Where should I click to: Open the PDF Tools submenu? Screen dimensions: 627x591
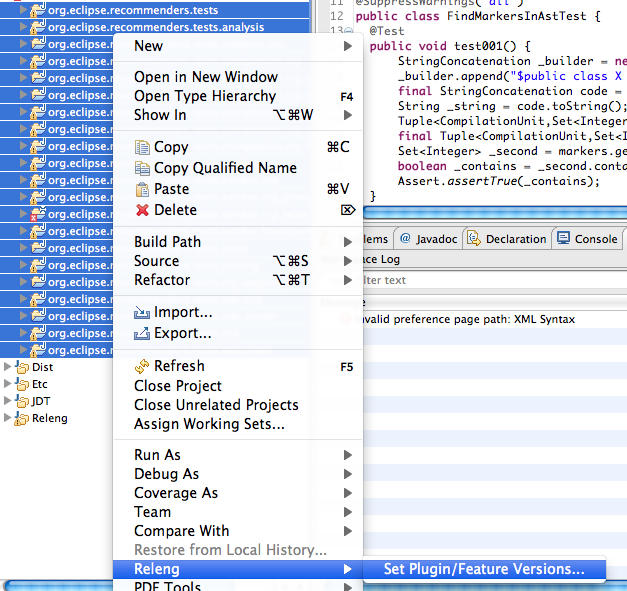(238, 585)
